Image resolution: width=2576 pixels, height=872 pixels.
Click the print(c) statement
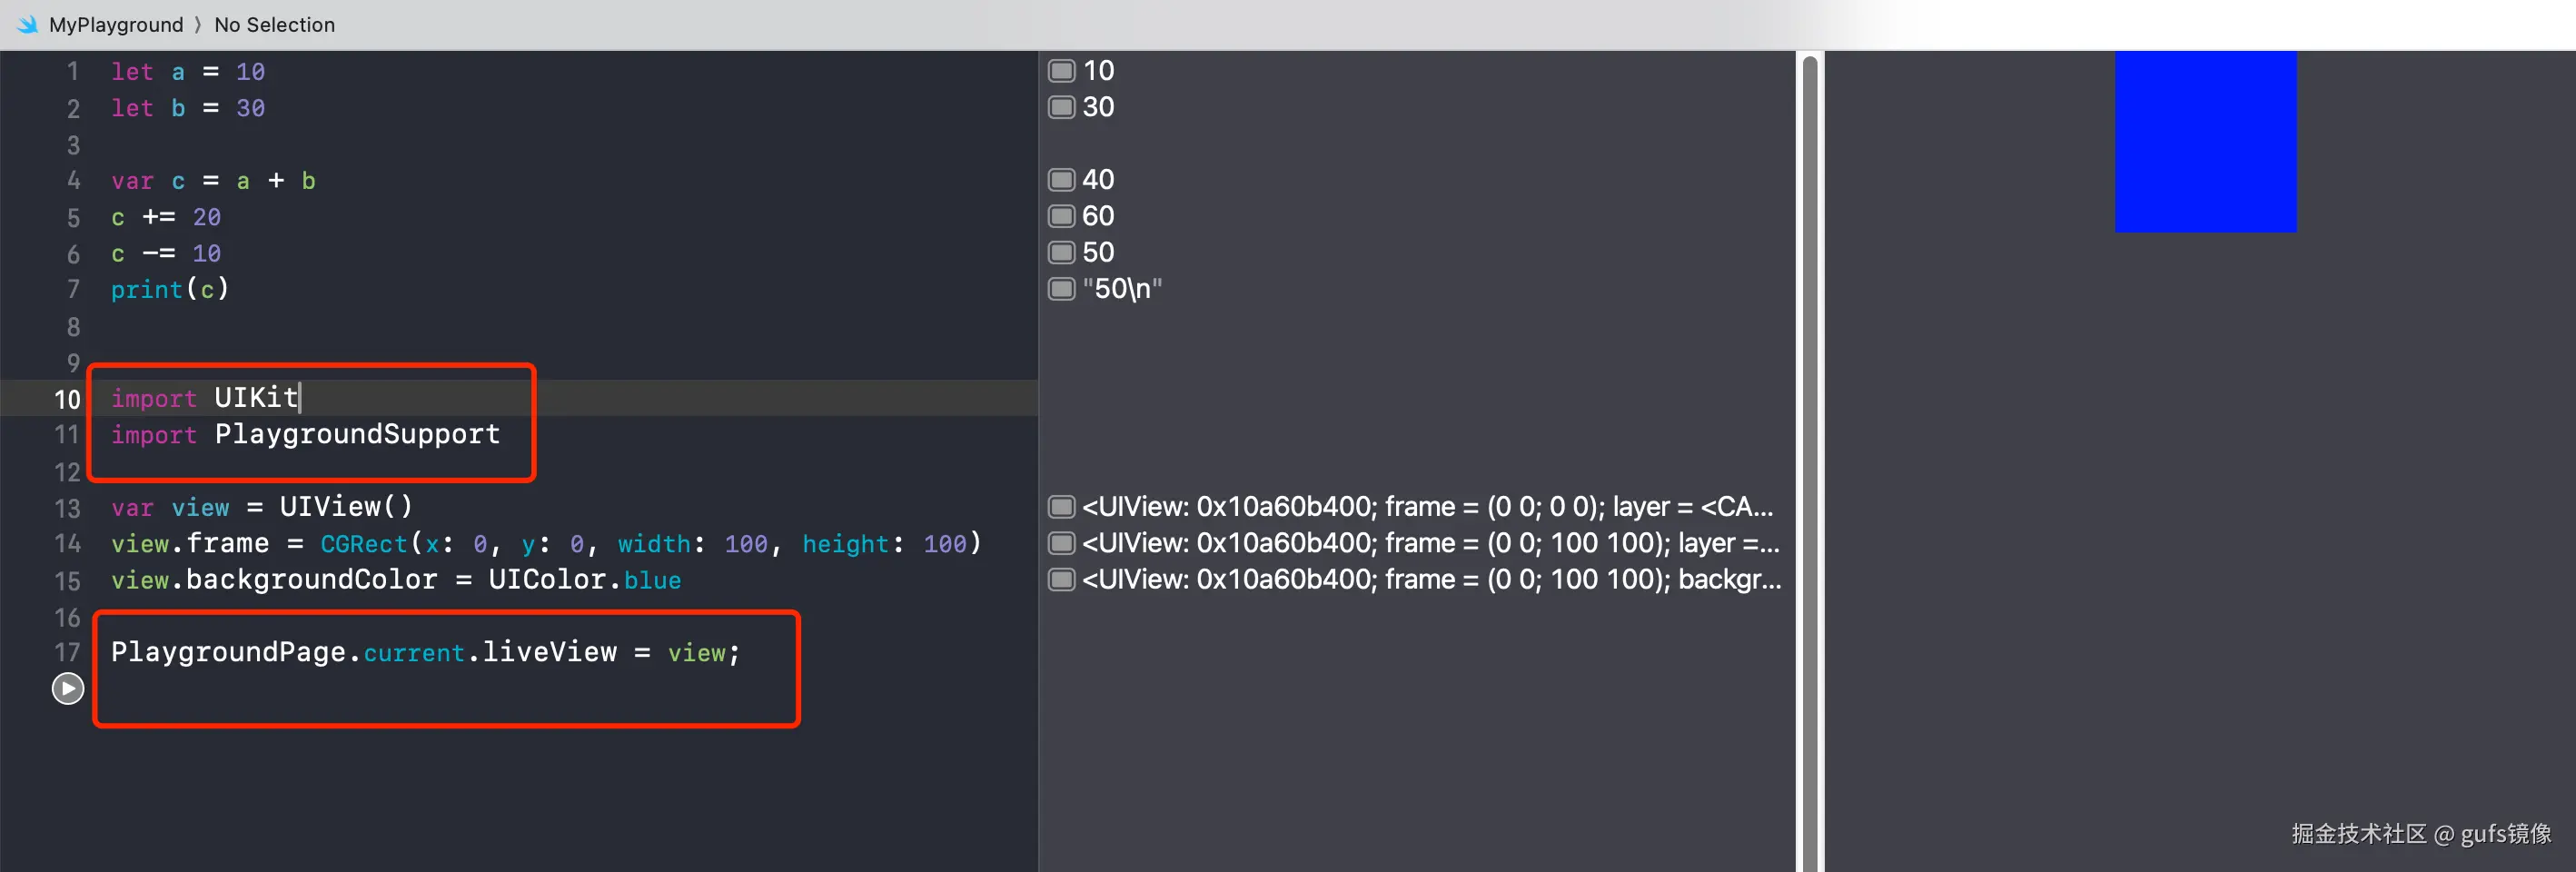coord(170,290)
